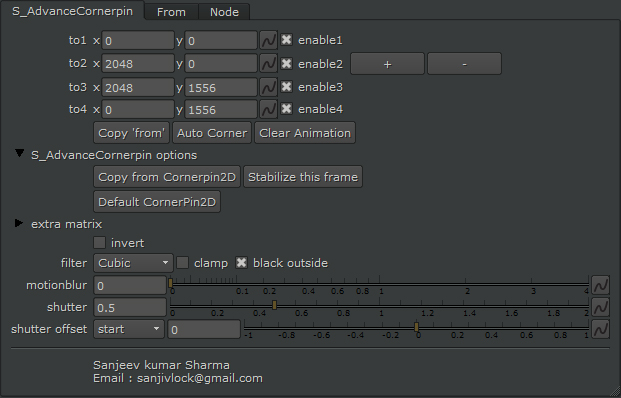621x398 pixels.
Task: Click the Default CornerPin2D button
Action: click(x=157, y=202)
